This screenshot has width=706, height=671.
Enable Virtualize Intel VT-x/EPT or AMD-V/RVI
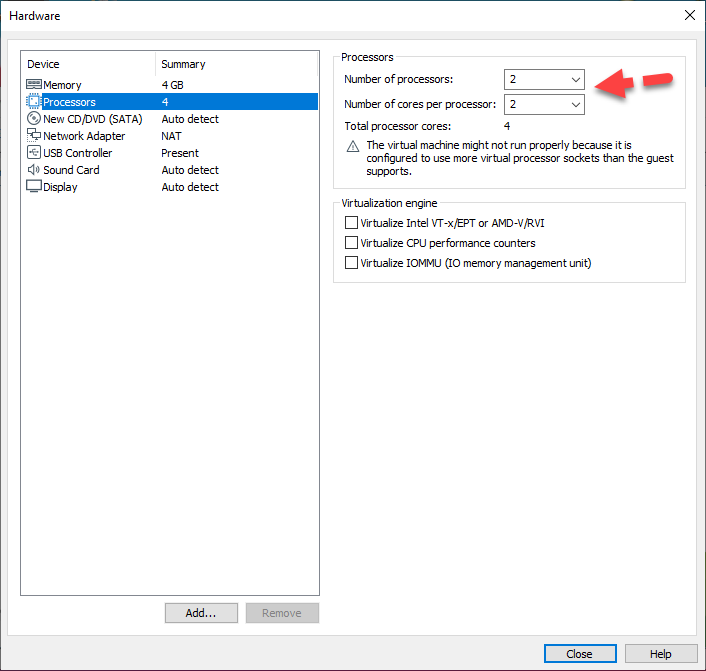351,223
